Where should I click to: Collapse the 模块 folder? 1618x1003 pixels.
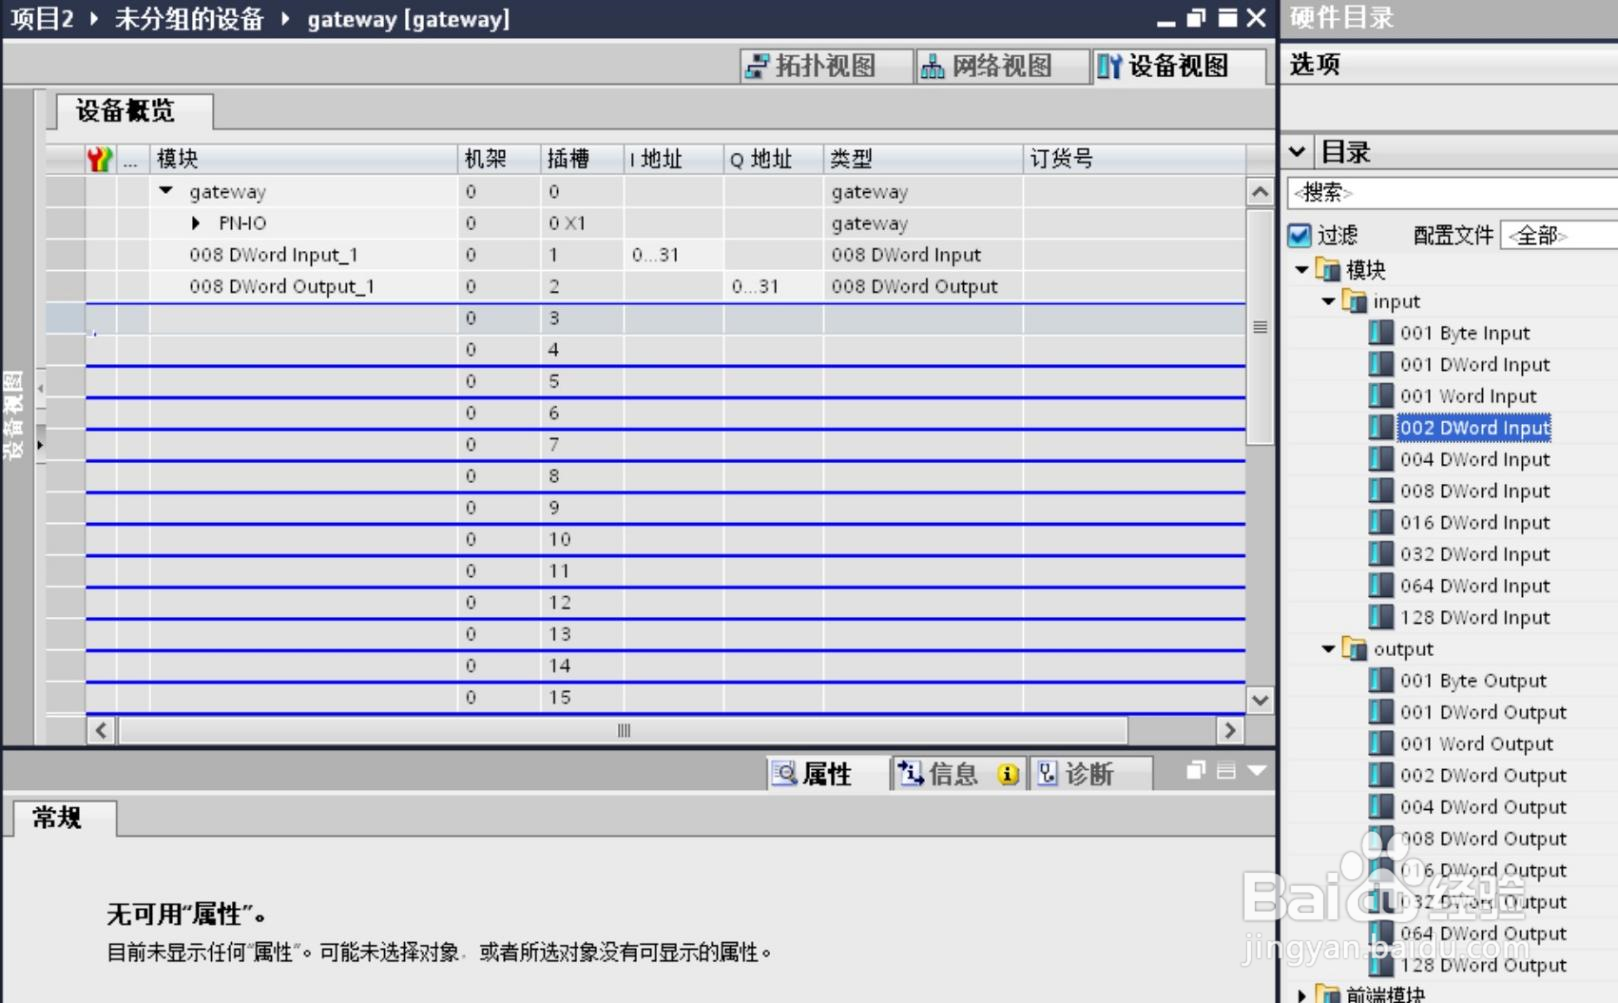[x=1302, y=269]
